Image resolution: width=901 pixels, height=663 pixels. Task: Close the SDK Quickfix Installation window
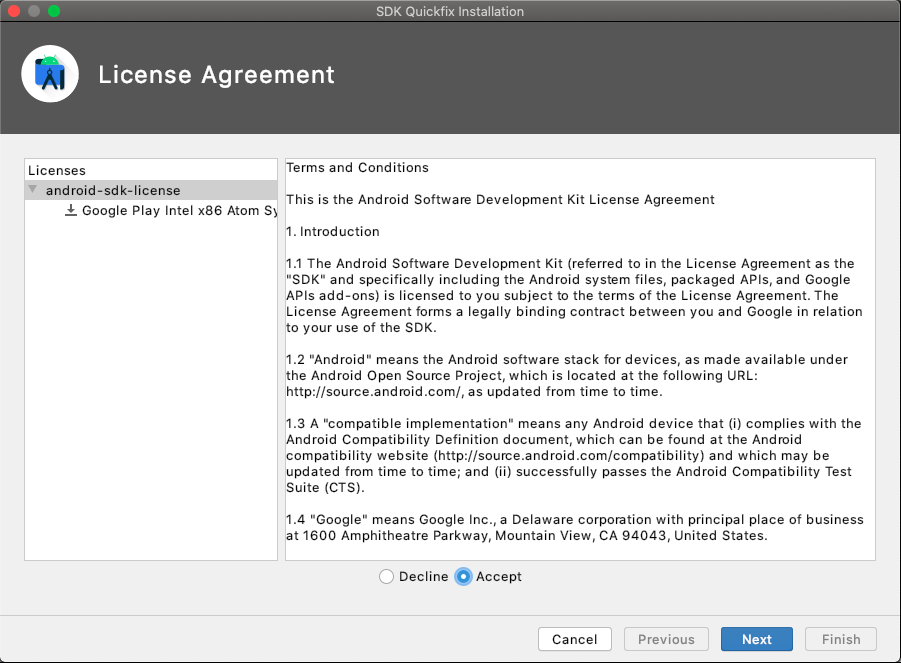pos(14,11)
